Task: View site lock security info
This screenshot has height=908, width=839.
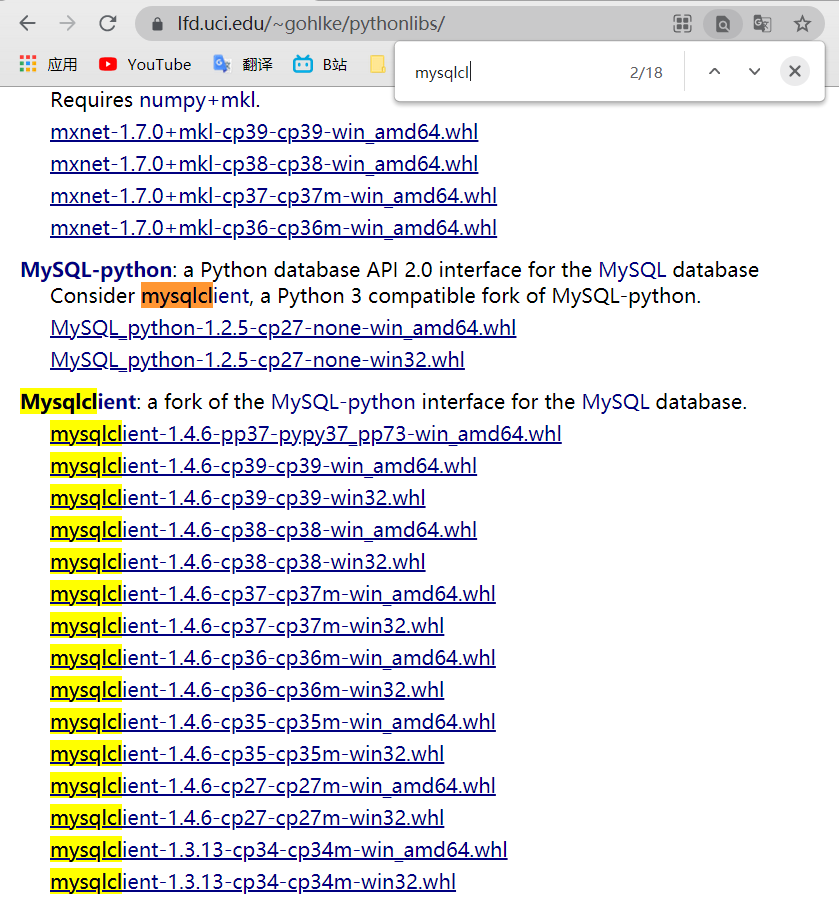Action: 157,24
